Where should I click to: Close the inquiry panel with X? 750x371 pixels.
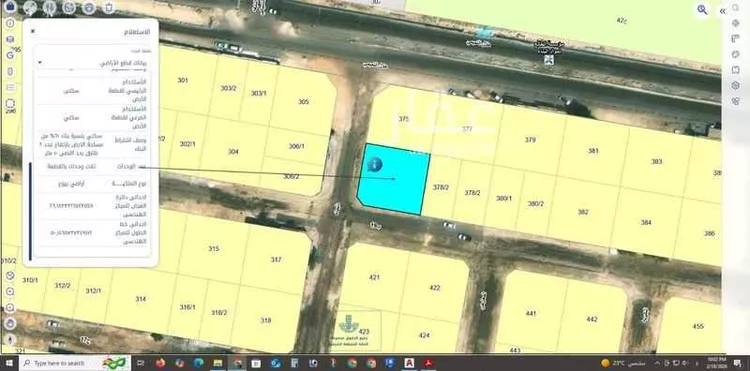pos(33,31)
